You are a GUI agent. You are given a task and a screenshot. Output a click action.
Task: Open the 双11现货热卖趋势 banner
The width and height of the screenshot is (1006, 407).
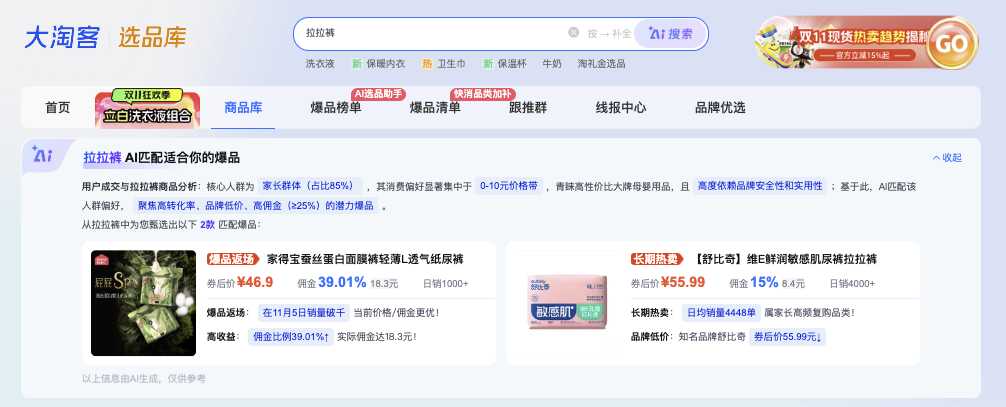[866, 43]
